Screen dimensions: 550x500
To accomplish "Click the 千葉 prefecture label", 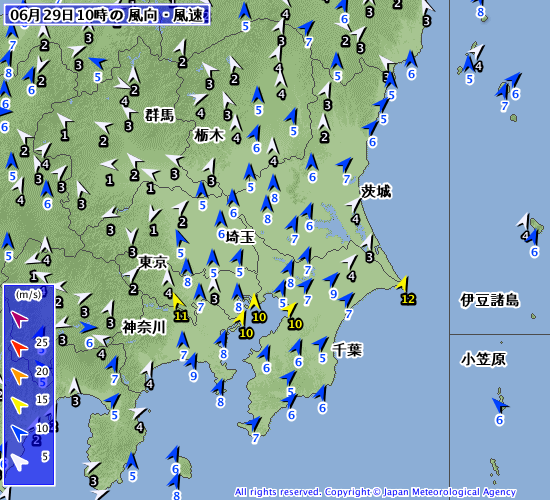I will 347,350.
